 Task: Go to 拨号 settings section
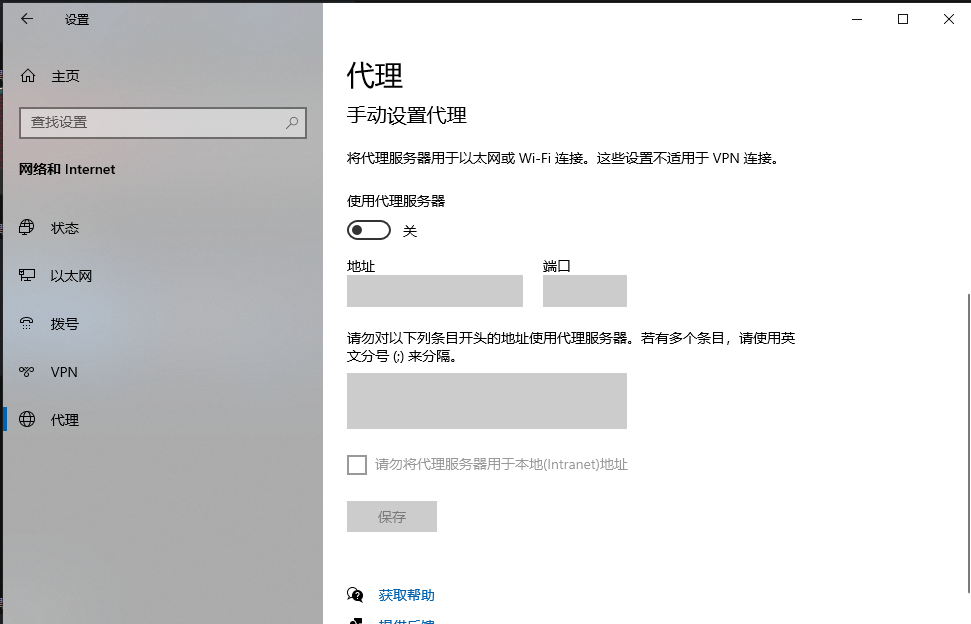pyautogui.click(x=65, y=324)
